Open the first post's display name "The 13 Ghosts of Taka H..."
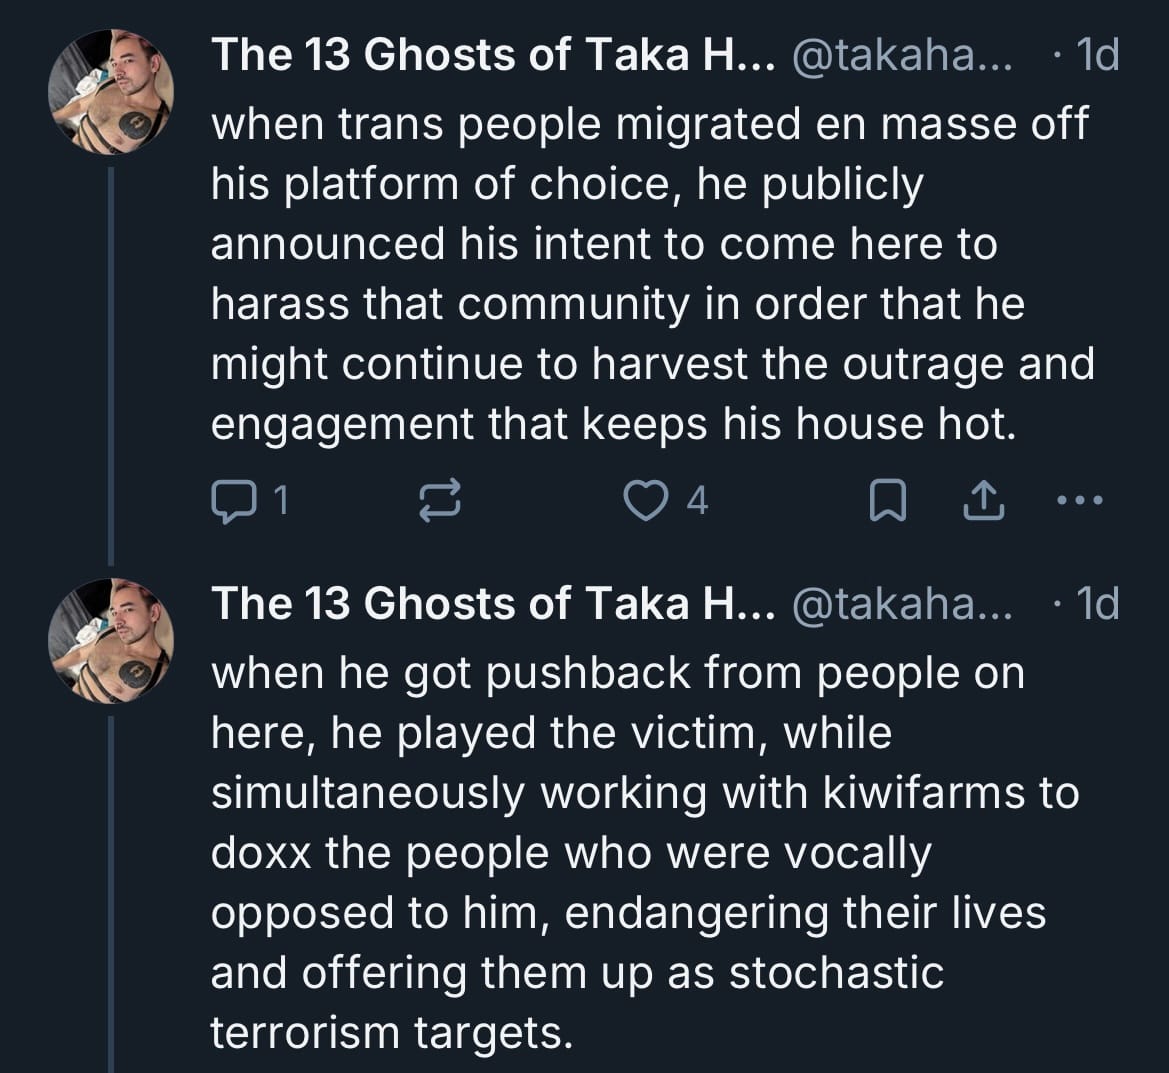1169x1073 pixels. (492, 56)
